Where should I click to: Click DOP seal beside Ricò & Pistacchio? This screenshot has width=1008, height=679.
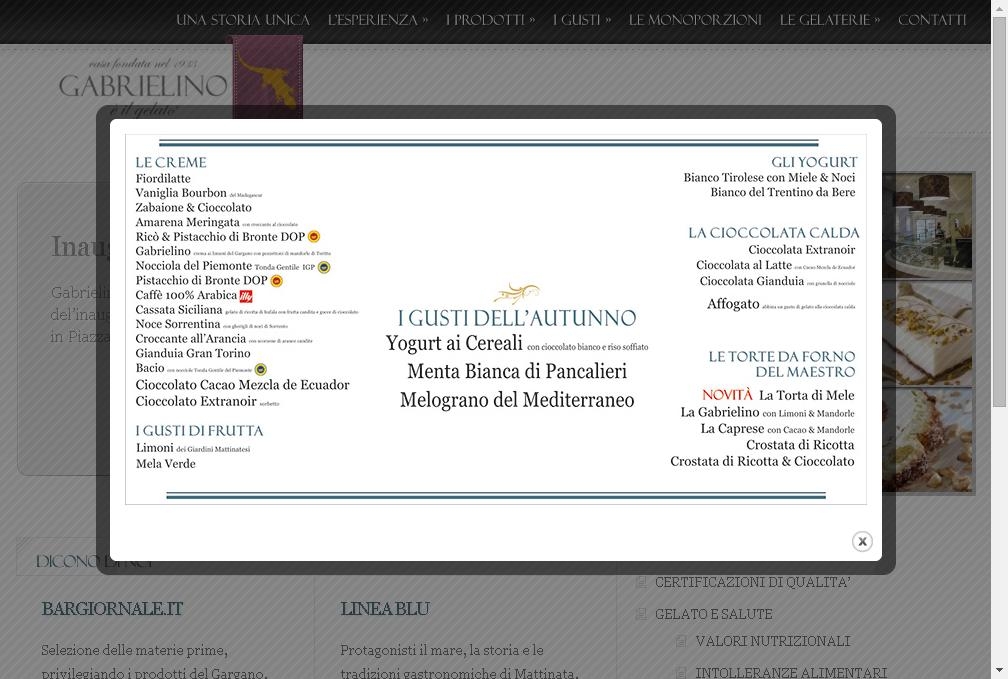(314, 237)
